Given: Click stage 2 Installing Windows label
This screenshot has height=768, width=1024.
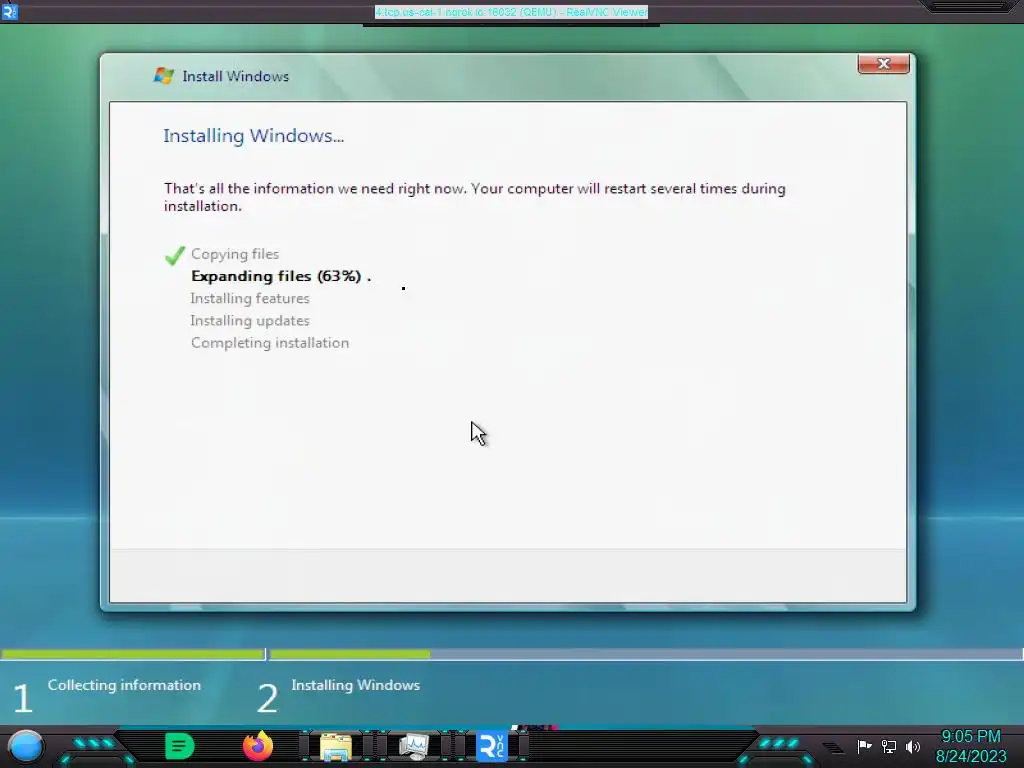Looking at the screenshot, I should tap(355, 685).
